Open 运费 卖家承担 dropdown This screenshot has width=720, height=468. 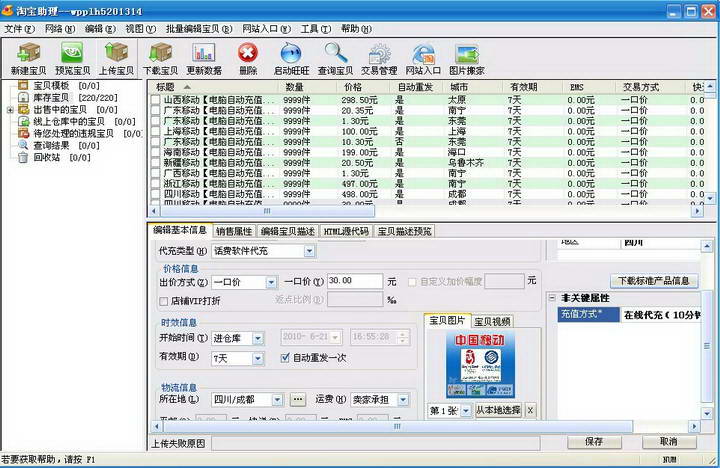point(403,400)
